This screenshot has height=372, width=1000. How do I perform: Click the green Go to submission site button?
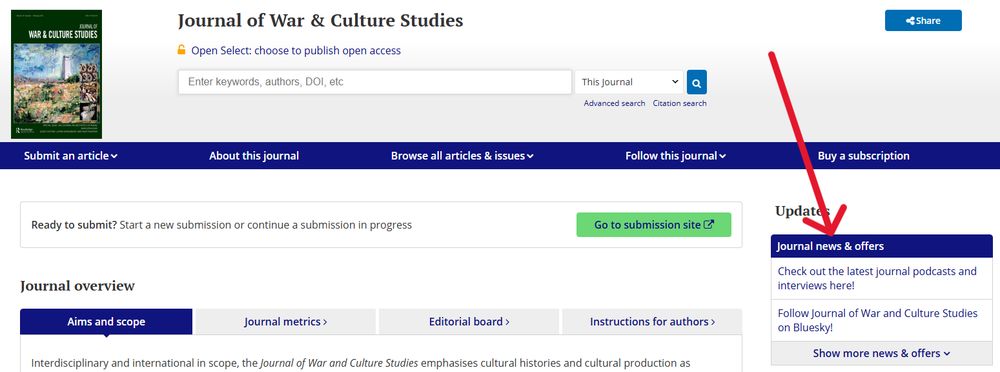[x=654, y=225]
